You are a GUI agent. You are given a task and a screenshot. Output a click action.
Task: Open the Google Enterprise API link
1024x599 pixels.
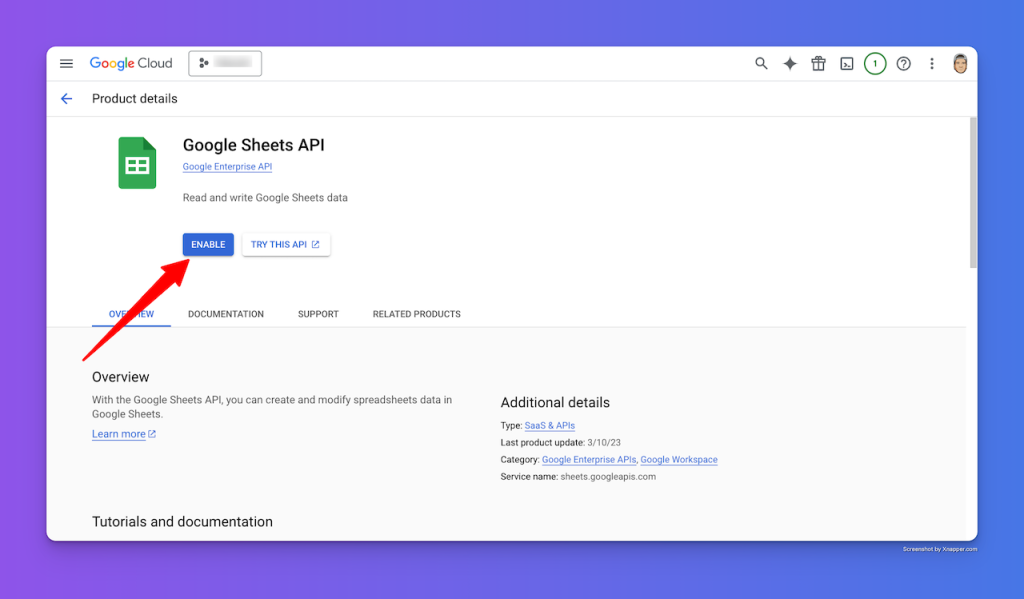pyautogui.click(x=227, y=167)
